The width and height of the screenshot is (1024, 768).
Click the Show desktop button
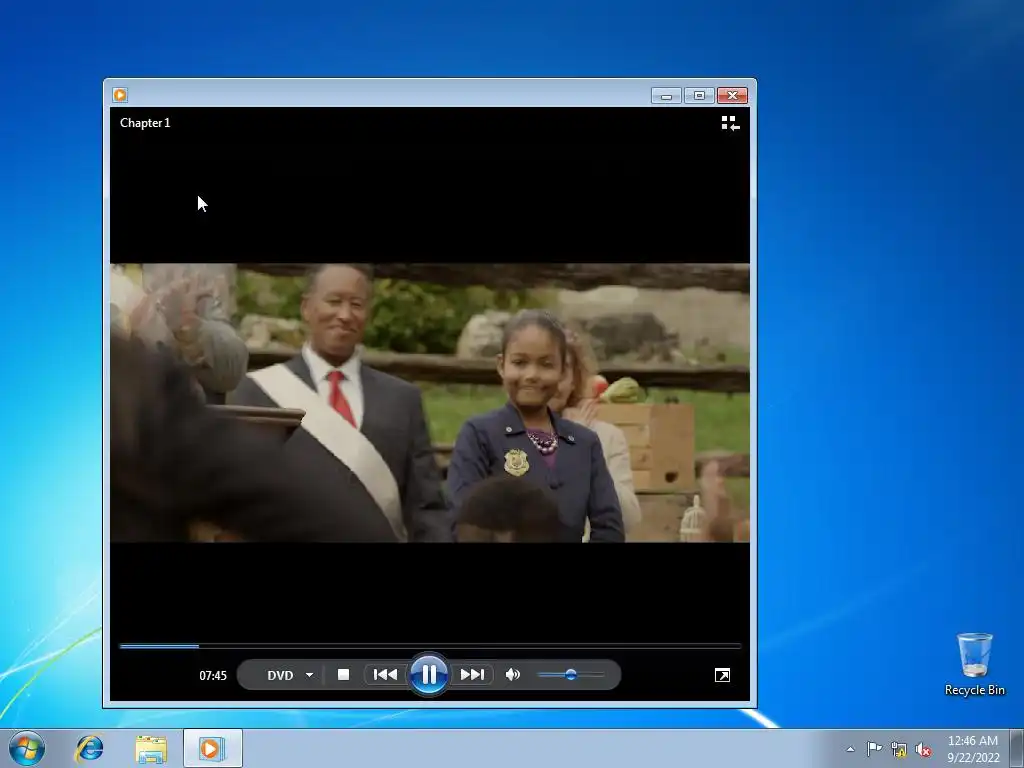[1017, 748]
